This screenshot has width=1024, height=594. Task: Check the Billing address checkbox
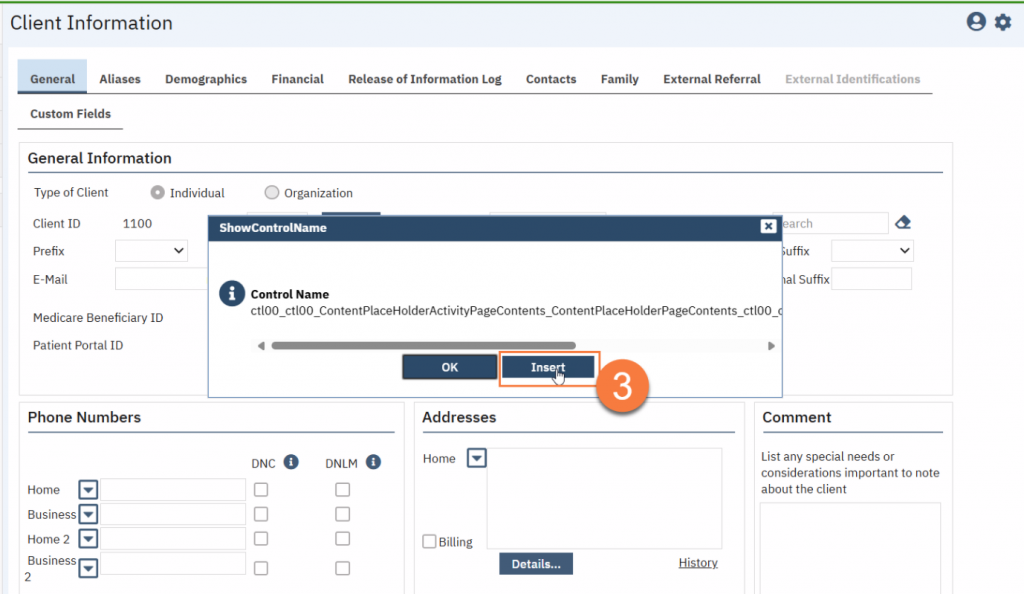point(430,542)
